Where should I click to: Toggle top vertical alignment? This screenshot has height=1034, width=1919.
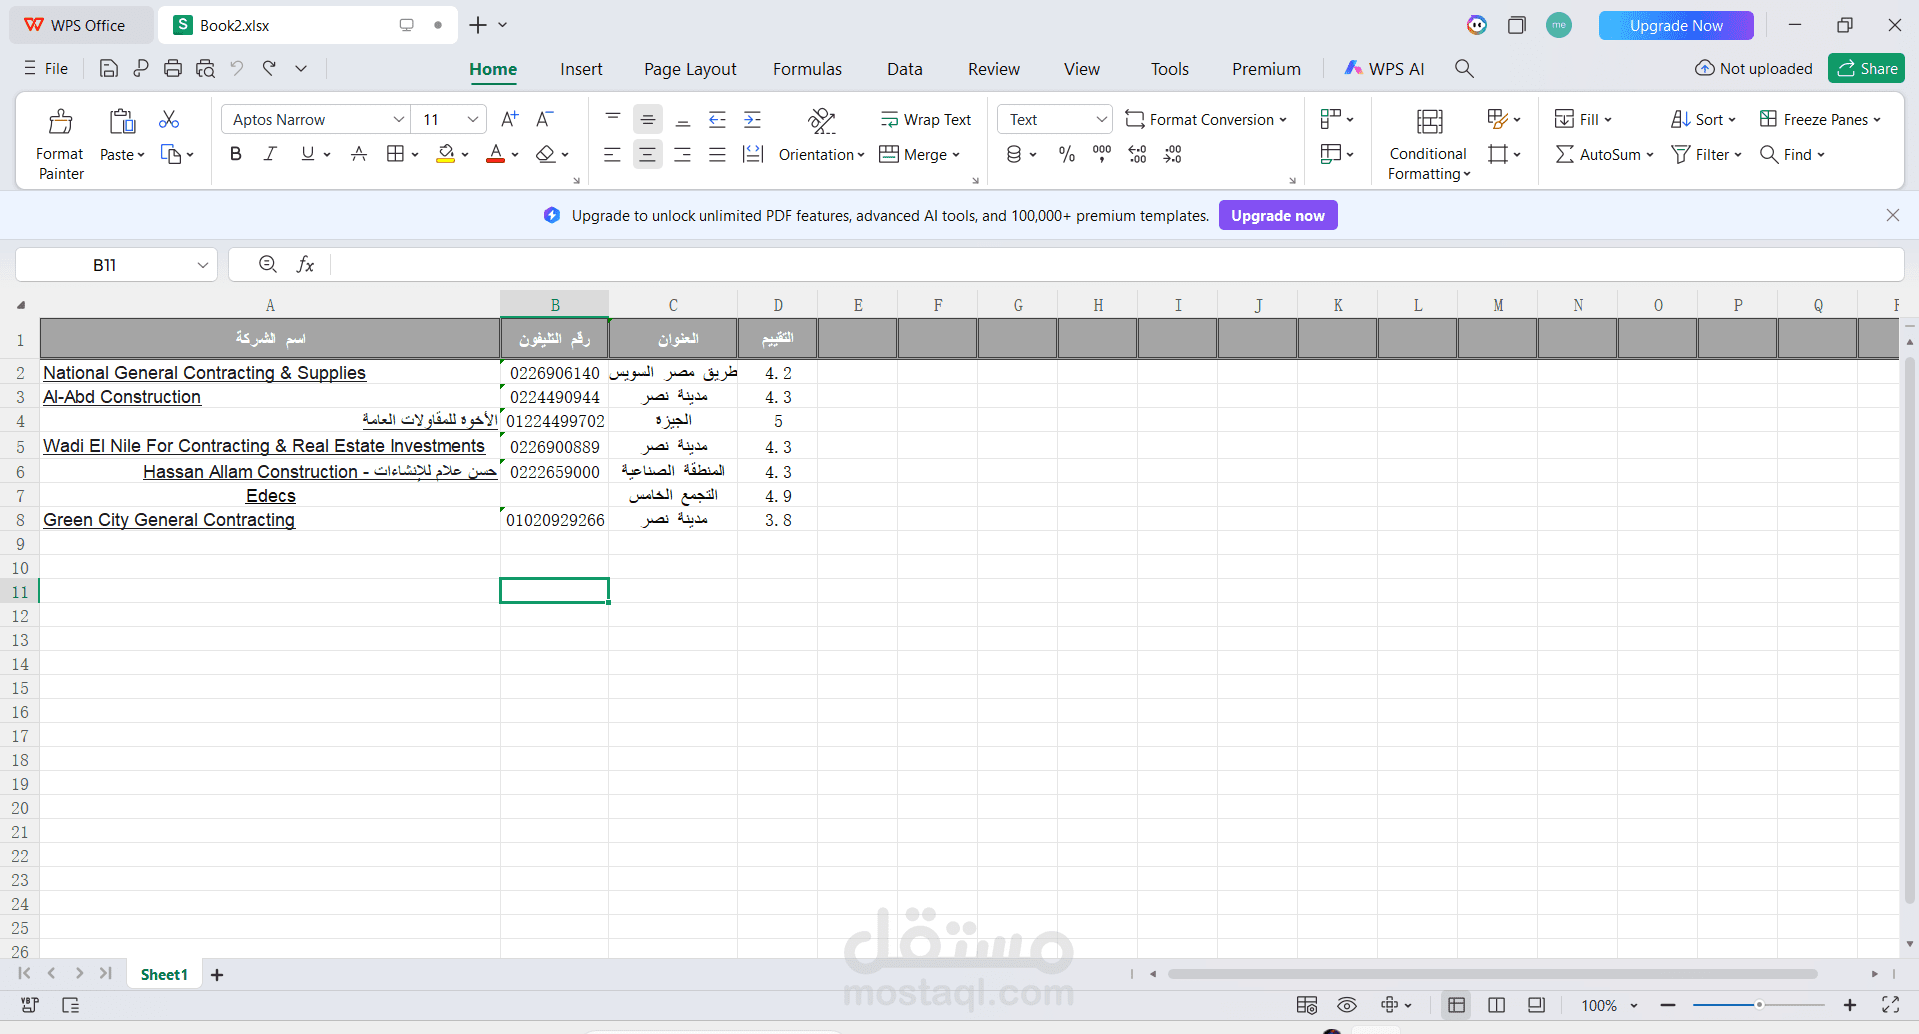(612, 120)
